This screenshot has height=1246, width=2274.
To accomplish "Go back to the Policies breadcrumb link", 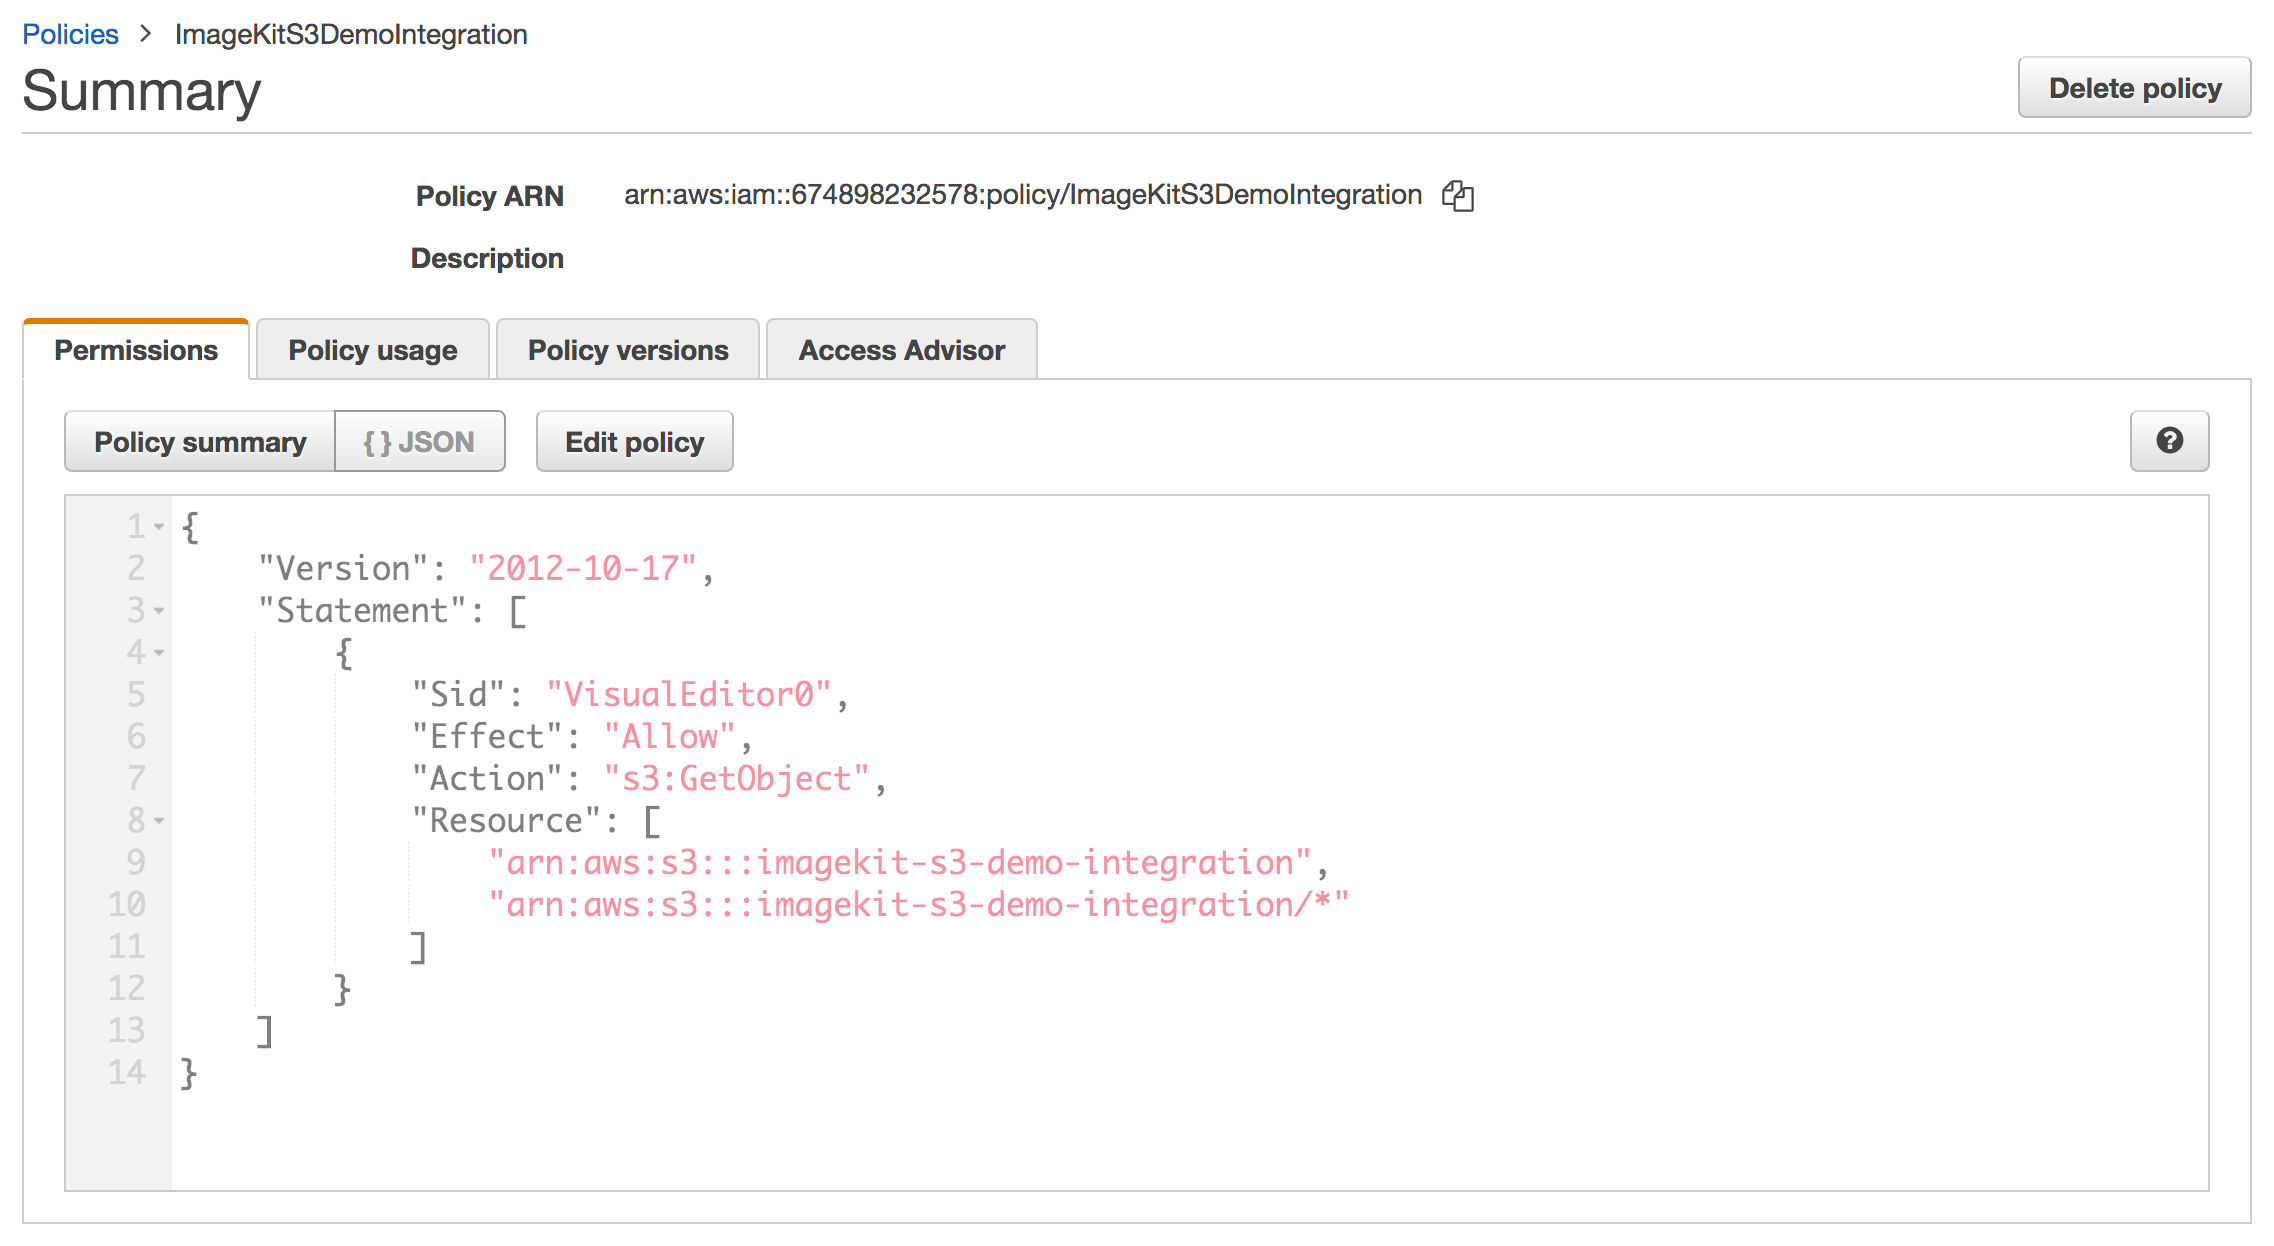I will click(70, 34).
